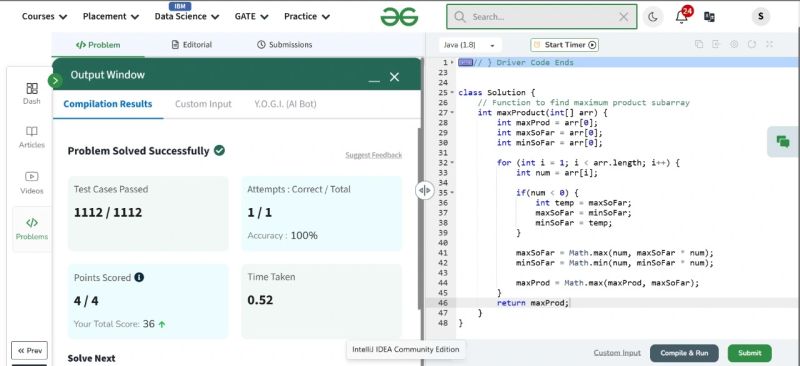This screenshot has height=366, width=800.
Task: Open Dash in the left sidebar
Action: [32, 94]
